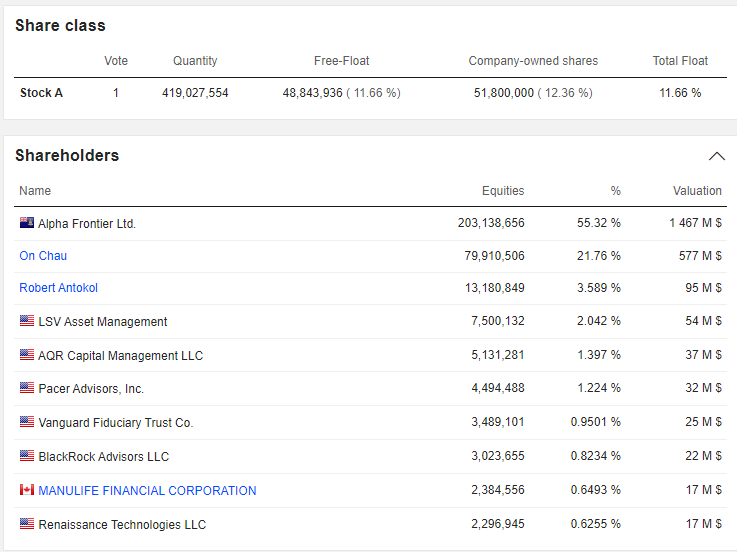
Task: Select the 32 M $ valuation
Action: click(704, 388)
